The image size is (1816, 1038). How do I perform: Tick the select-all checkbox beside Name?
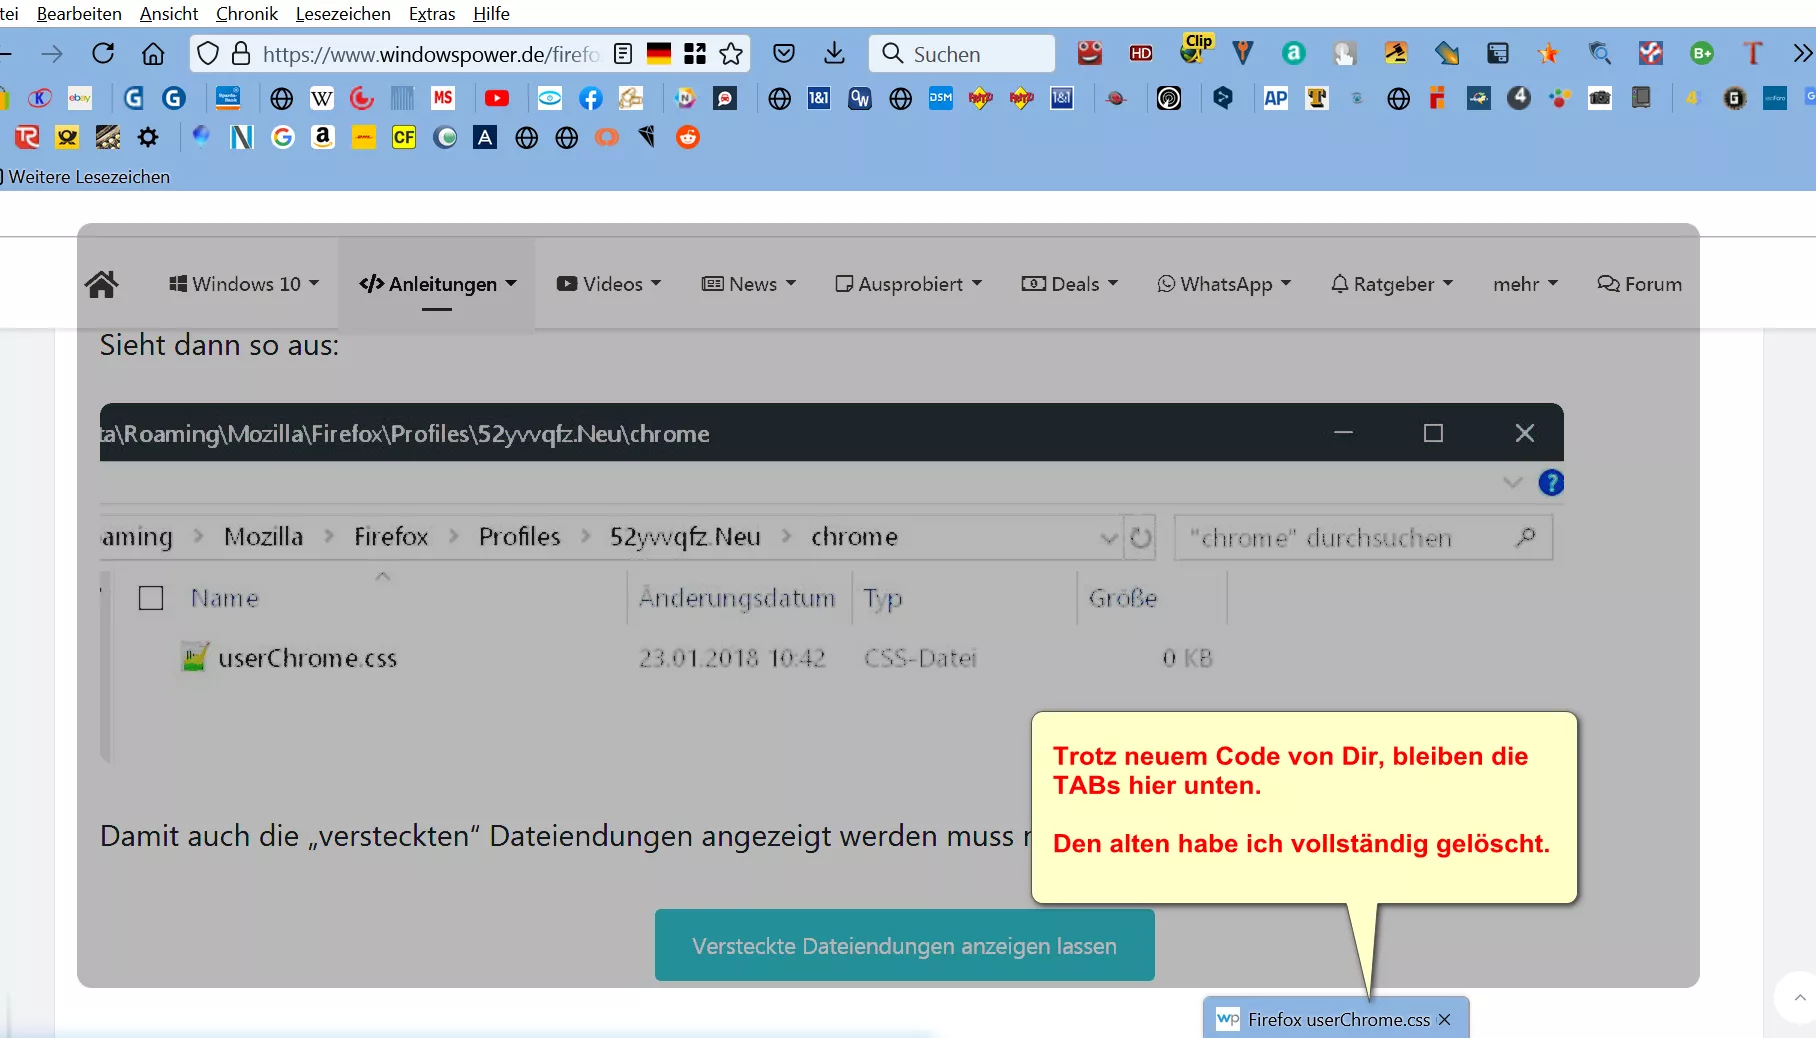[151, 598]
